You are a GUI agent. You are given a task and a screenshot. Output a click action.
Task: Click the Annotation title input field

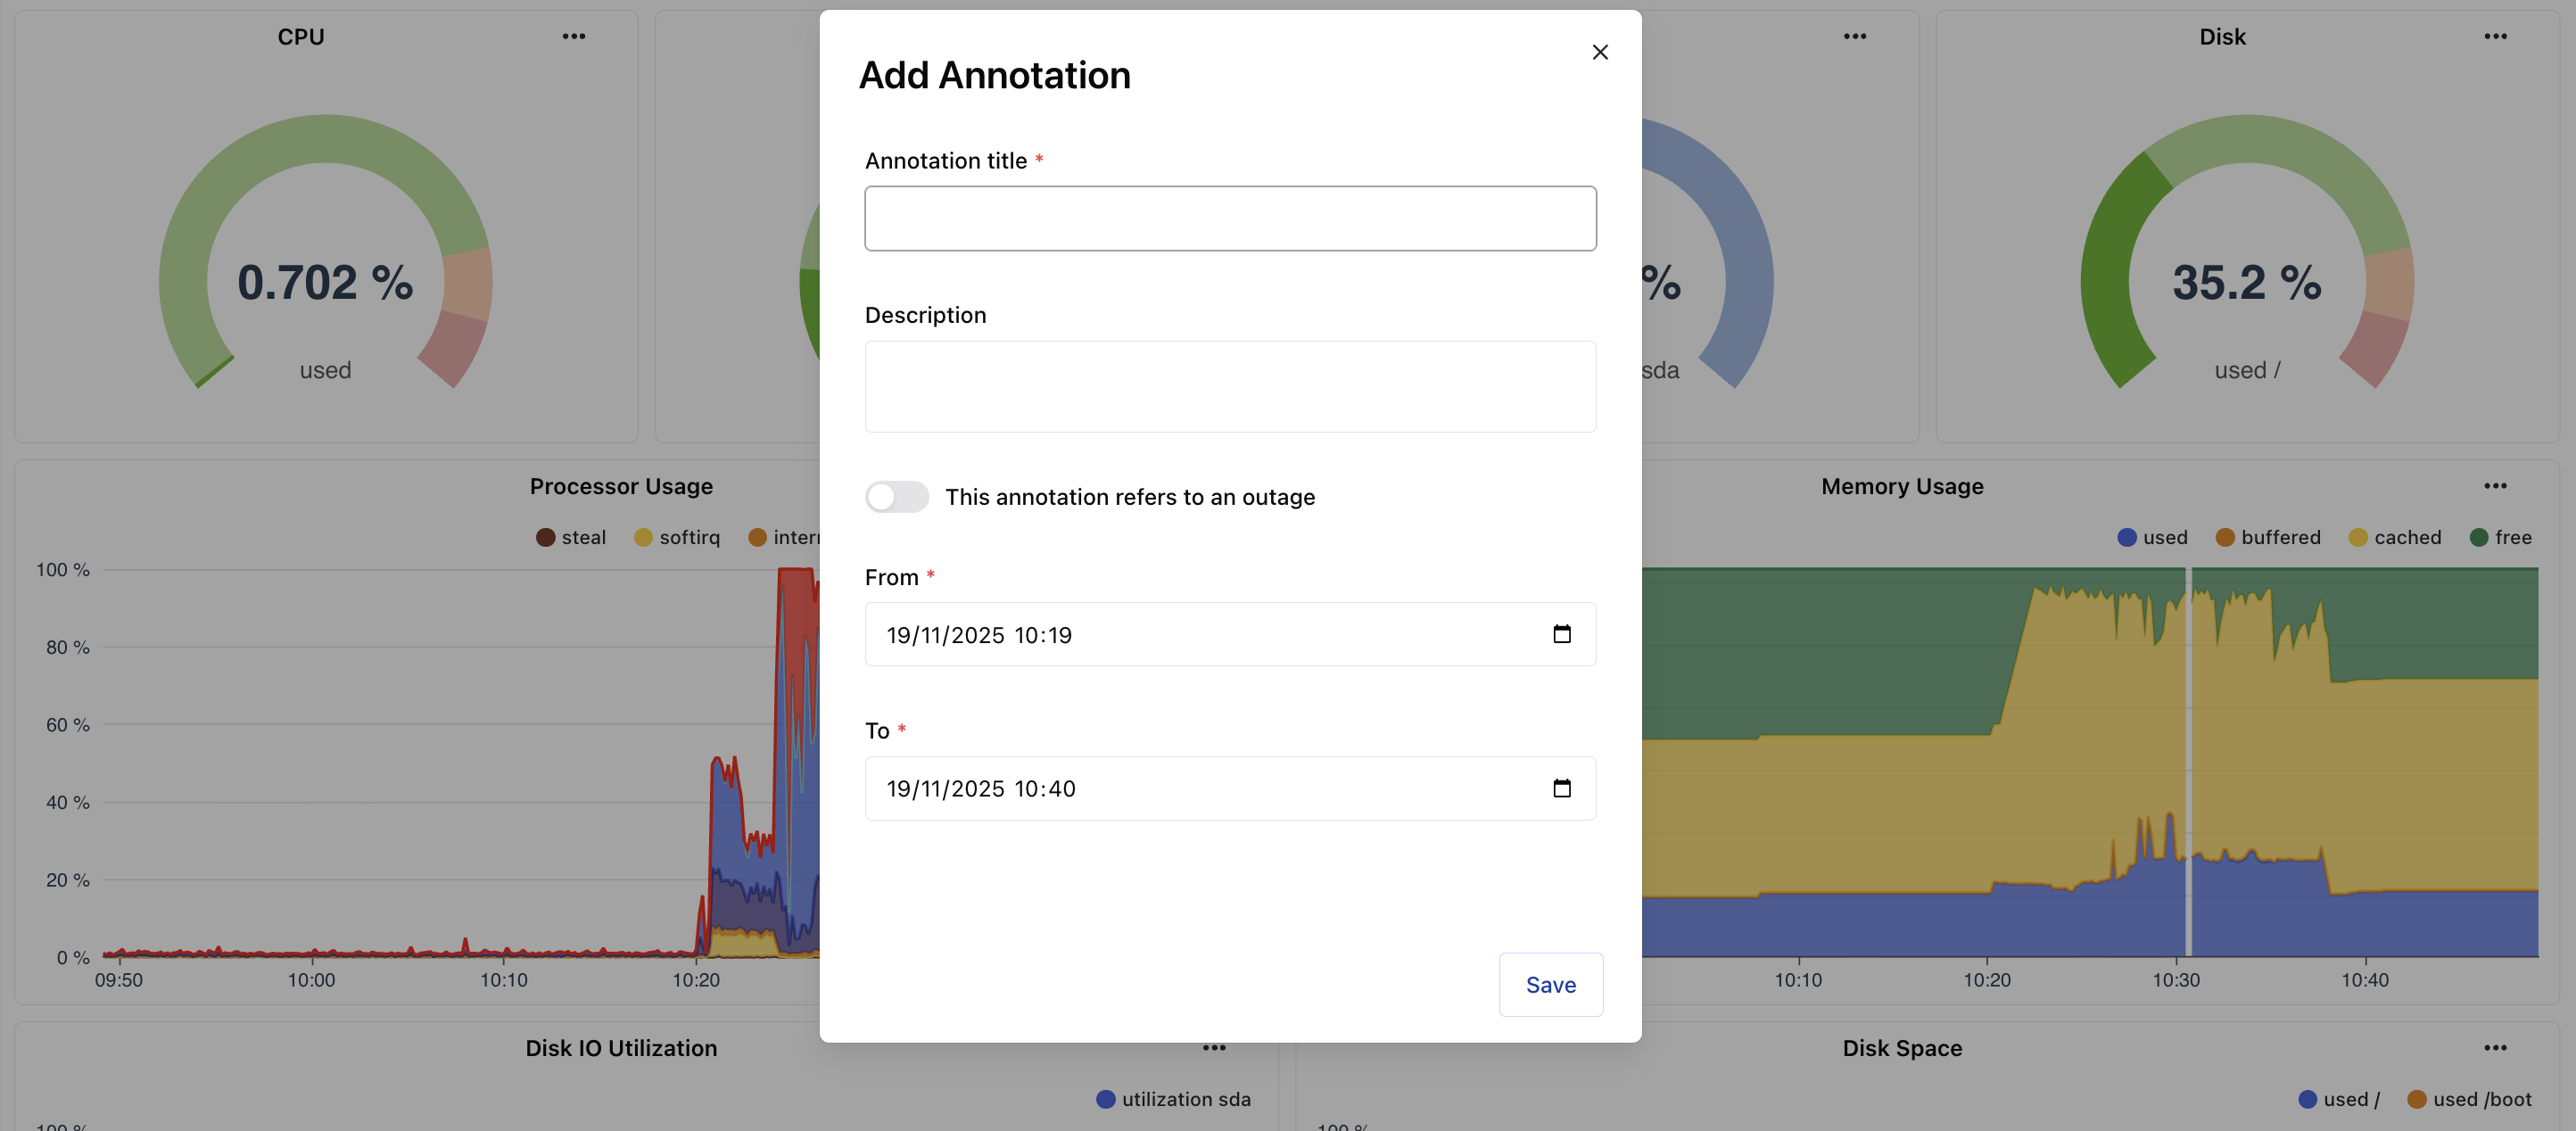pos(1230,218)
